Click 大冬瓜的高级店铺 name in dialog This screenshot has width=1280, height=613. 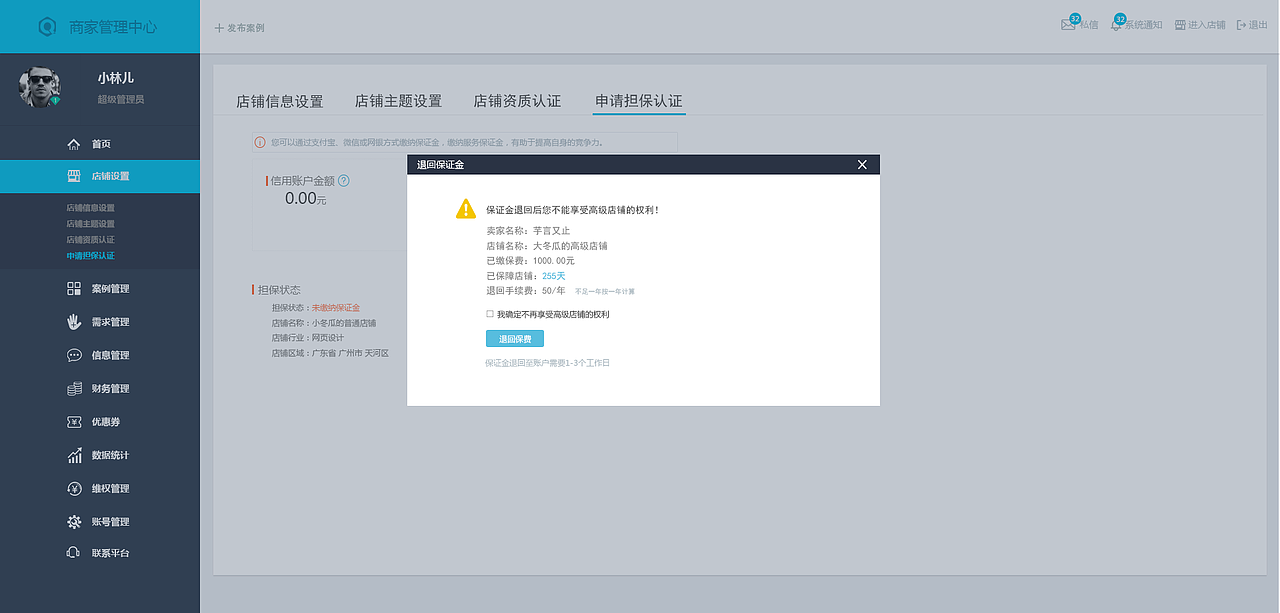570,246
